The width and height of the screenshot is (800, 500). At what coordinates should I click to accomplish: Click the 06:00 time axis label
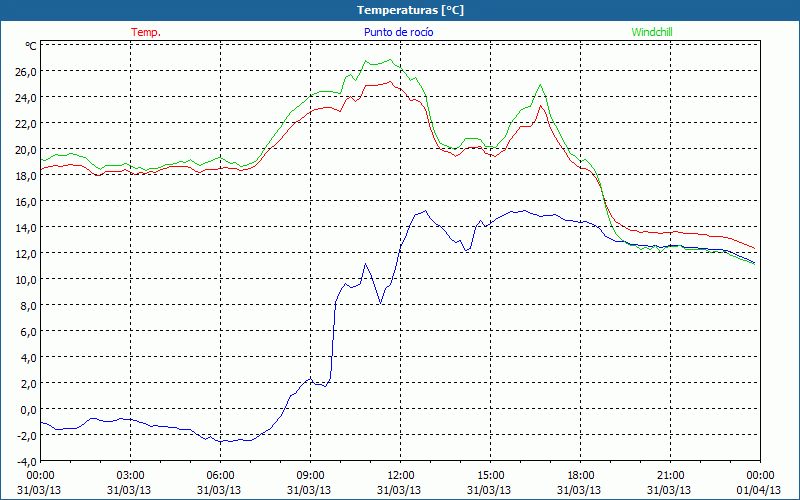click(x=220, y=475)
